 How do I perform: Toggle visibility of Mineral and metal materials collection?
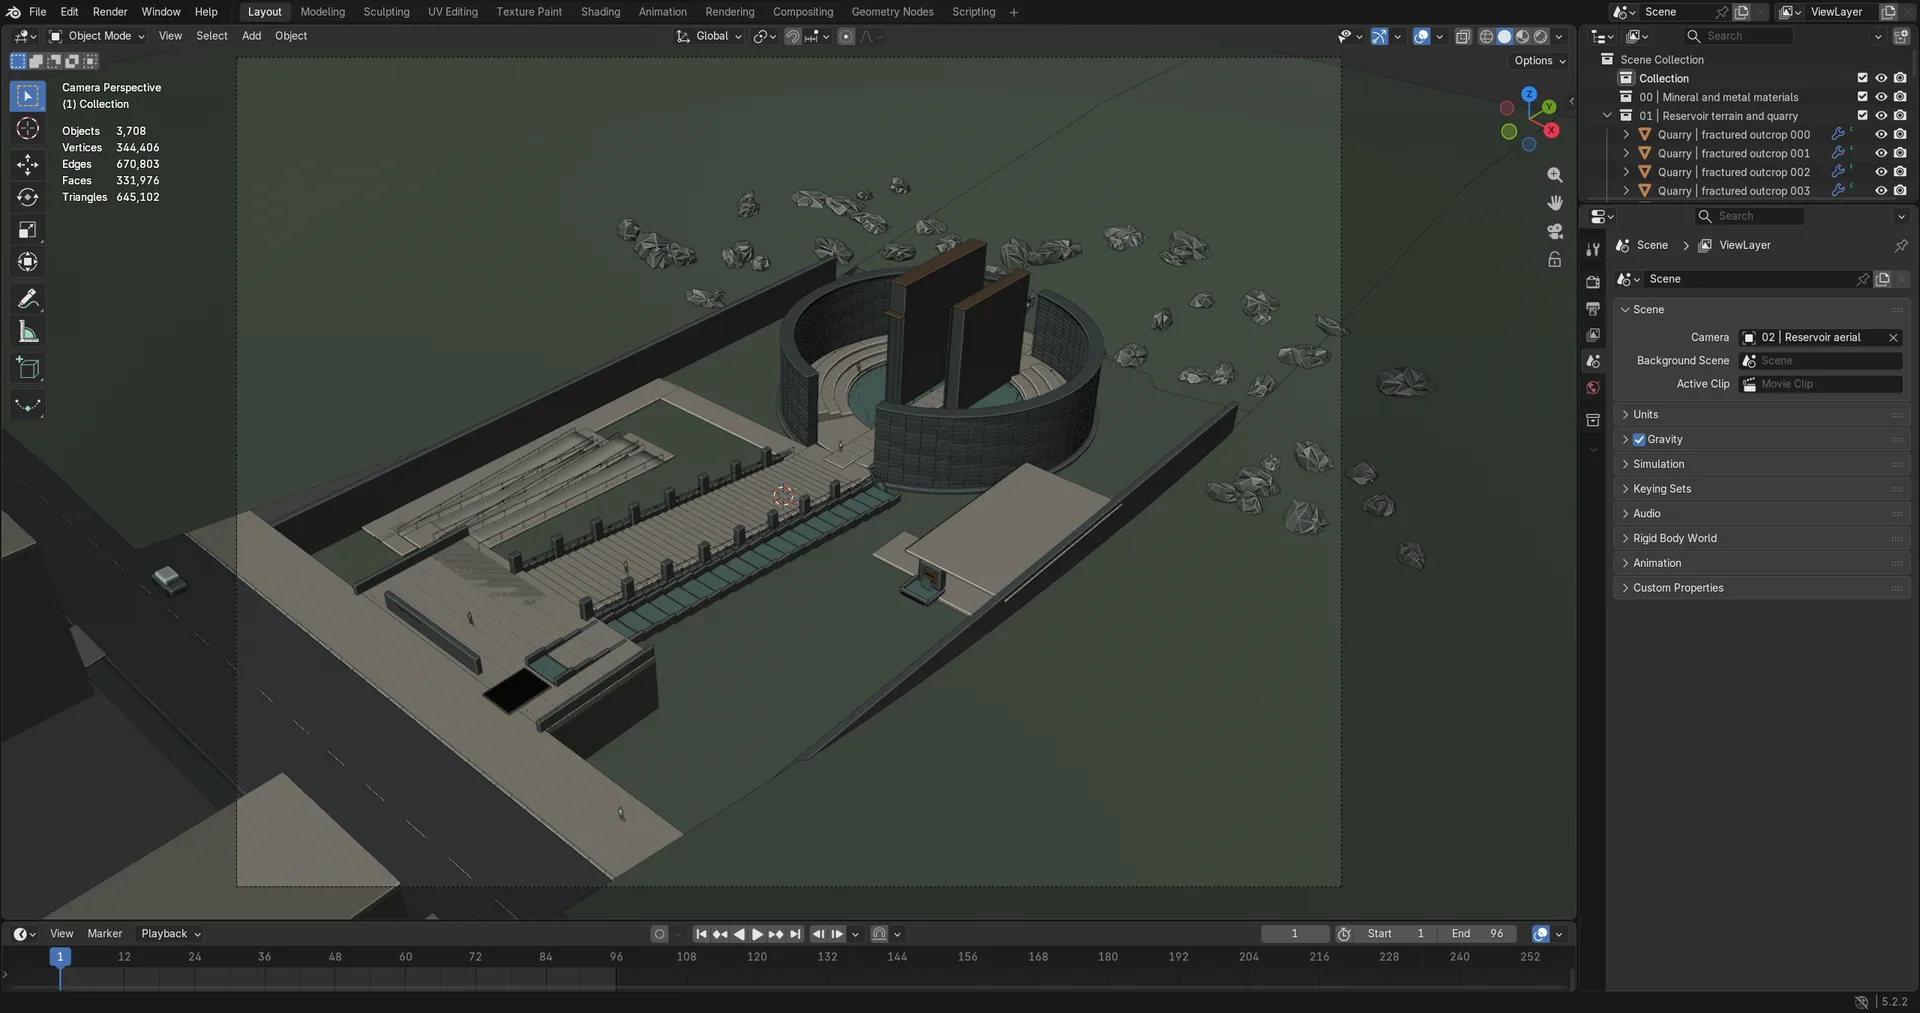1881,97
